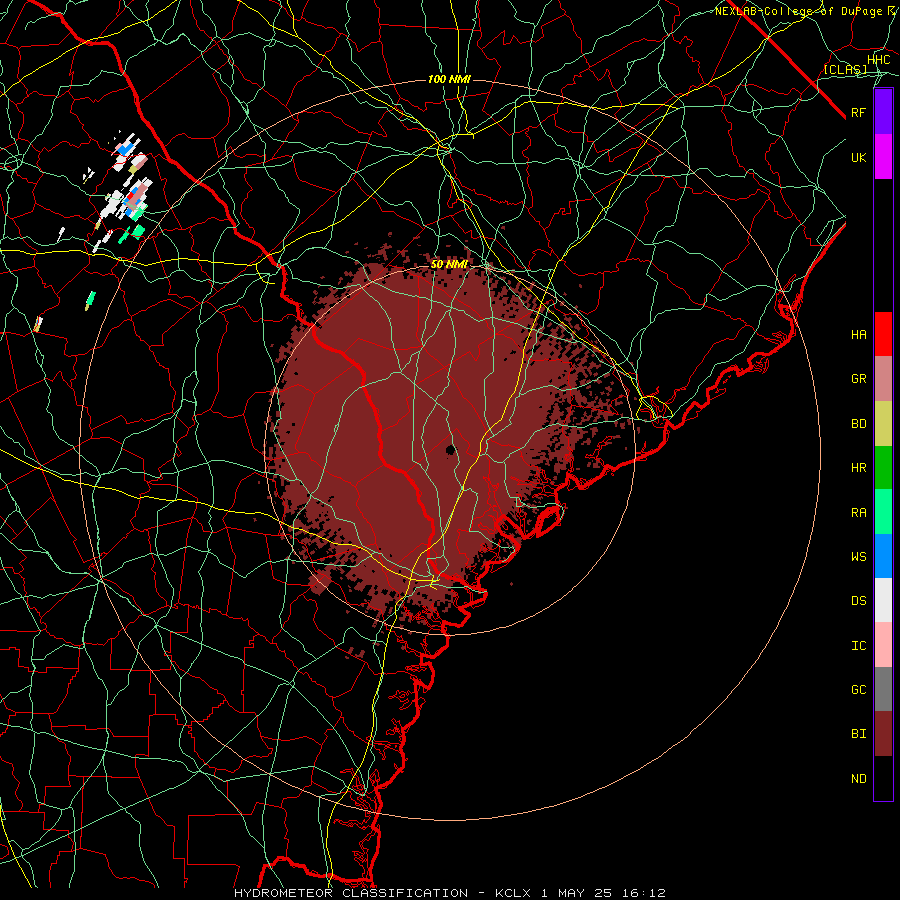Select the yellow BD legend swatch

point(883,424)
